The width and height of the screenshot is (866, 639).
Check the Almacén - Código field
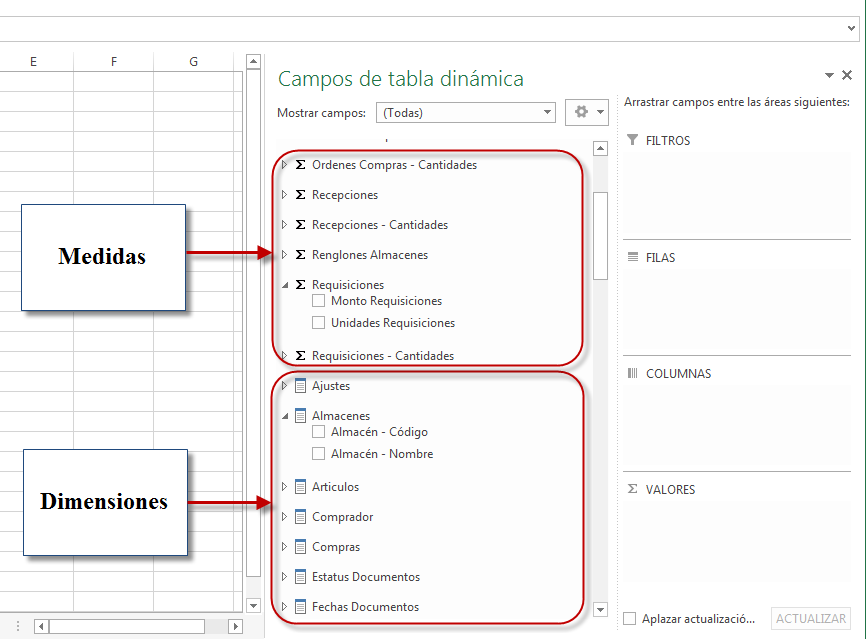[x=321, y=432]
